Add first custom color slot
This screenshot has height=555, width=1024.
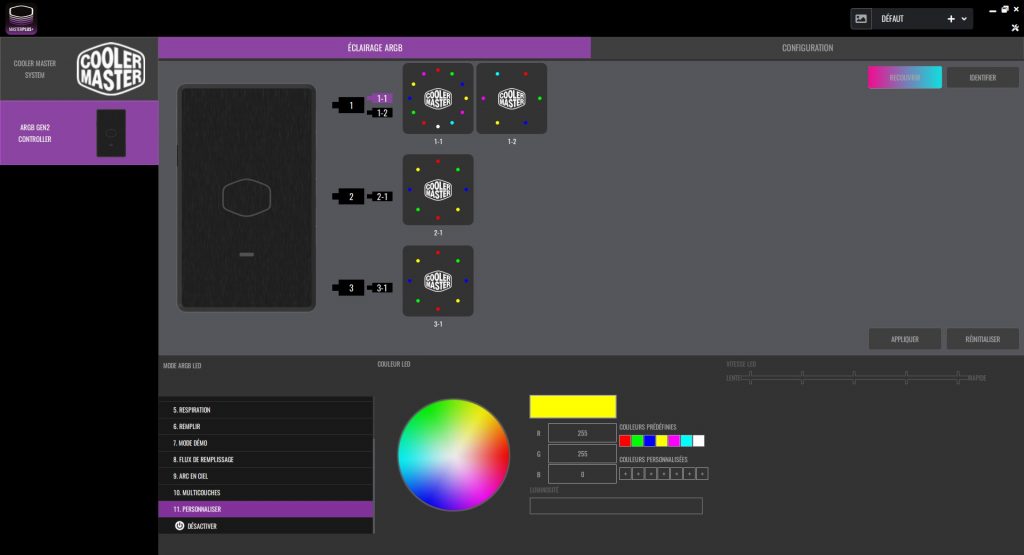click(625, 474)
